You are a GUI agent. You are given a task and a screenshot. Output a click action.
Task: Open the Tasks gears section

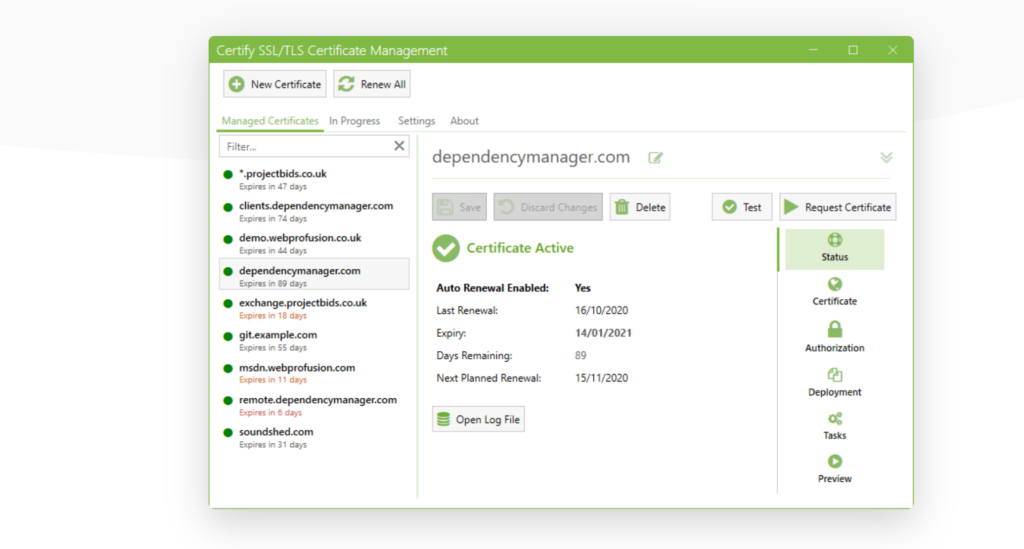(x=834, y=420)
